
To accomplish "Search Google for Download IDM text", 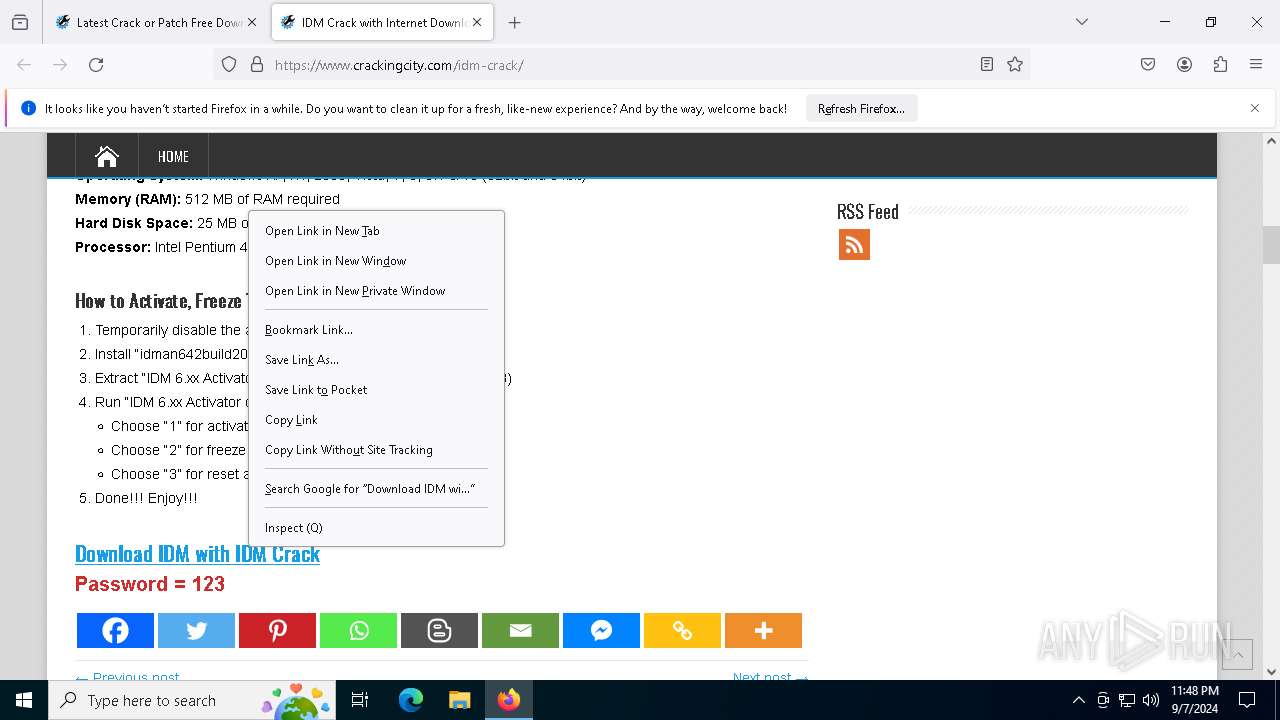I will click(376, 489).
